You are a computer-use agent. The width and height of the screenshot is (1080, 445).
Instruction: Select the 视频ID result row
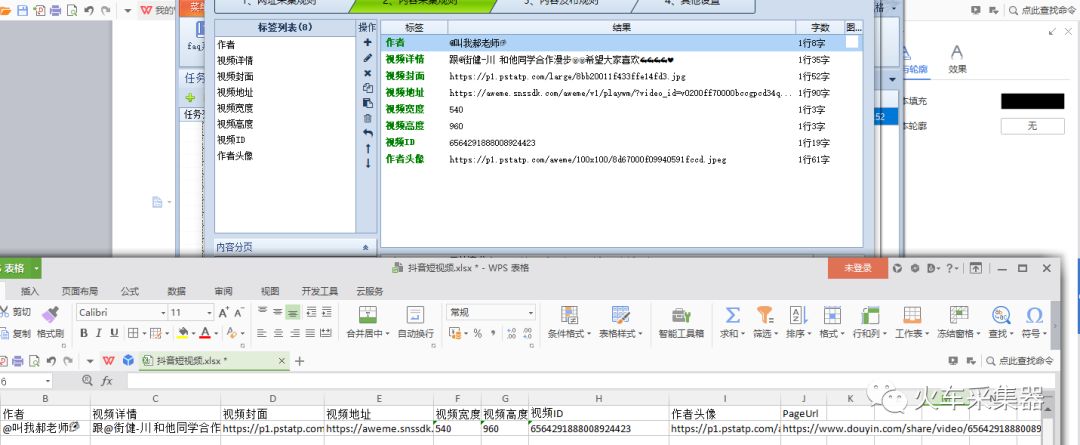coord(621,143)
